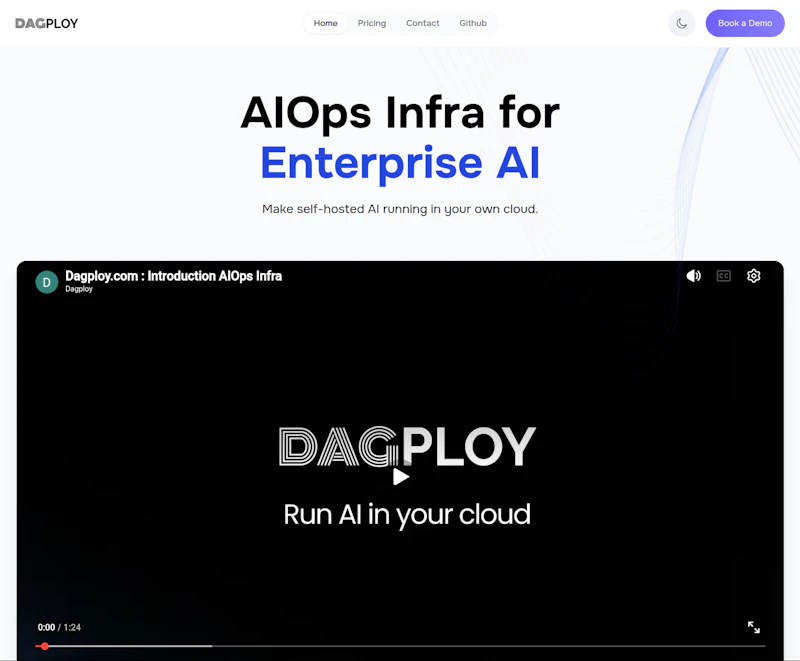Click the Enterprise AI heading text
This screenshot has width=800, height=661.
point(400,163)
